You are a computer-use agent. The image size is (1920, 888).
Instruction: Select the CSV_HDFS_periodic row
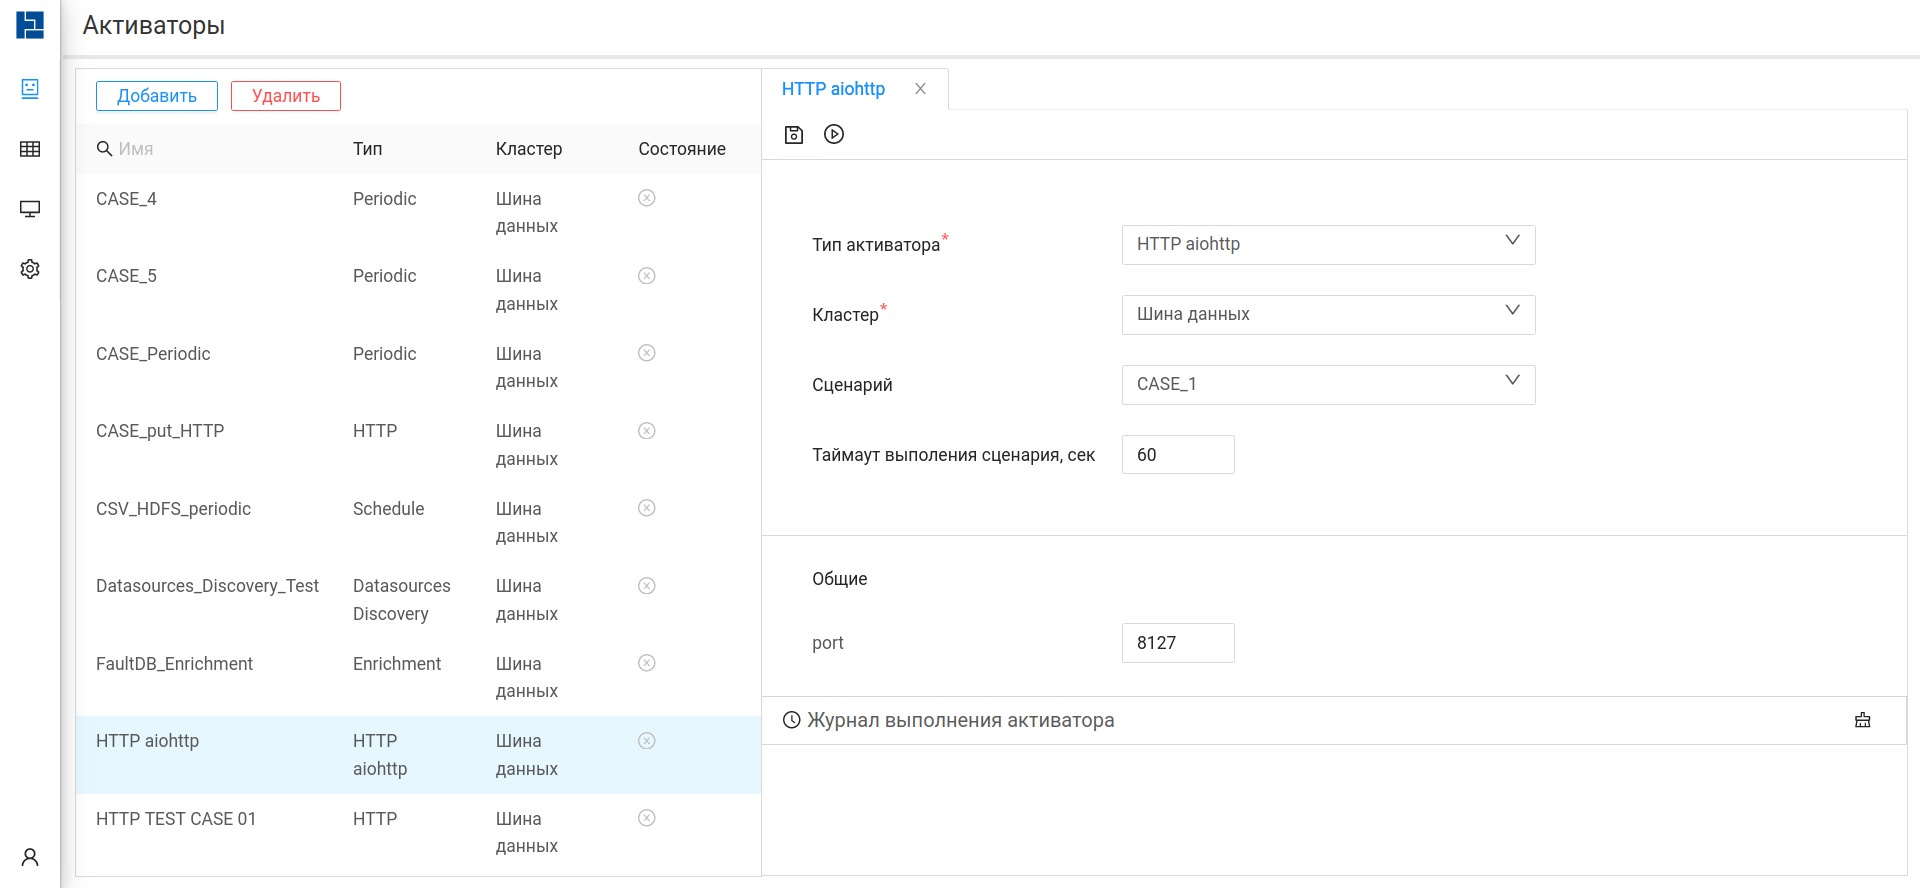point(418,522)
